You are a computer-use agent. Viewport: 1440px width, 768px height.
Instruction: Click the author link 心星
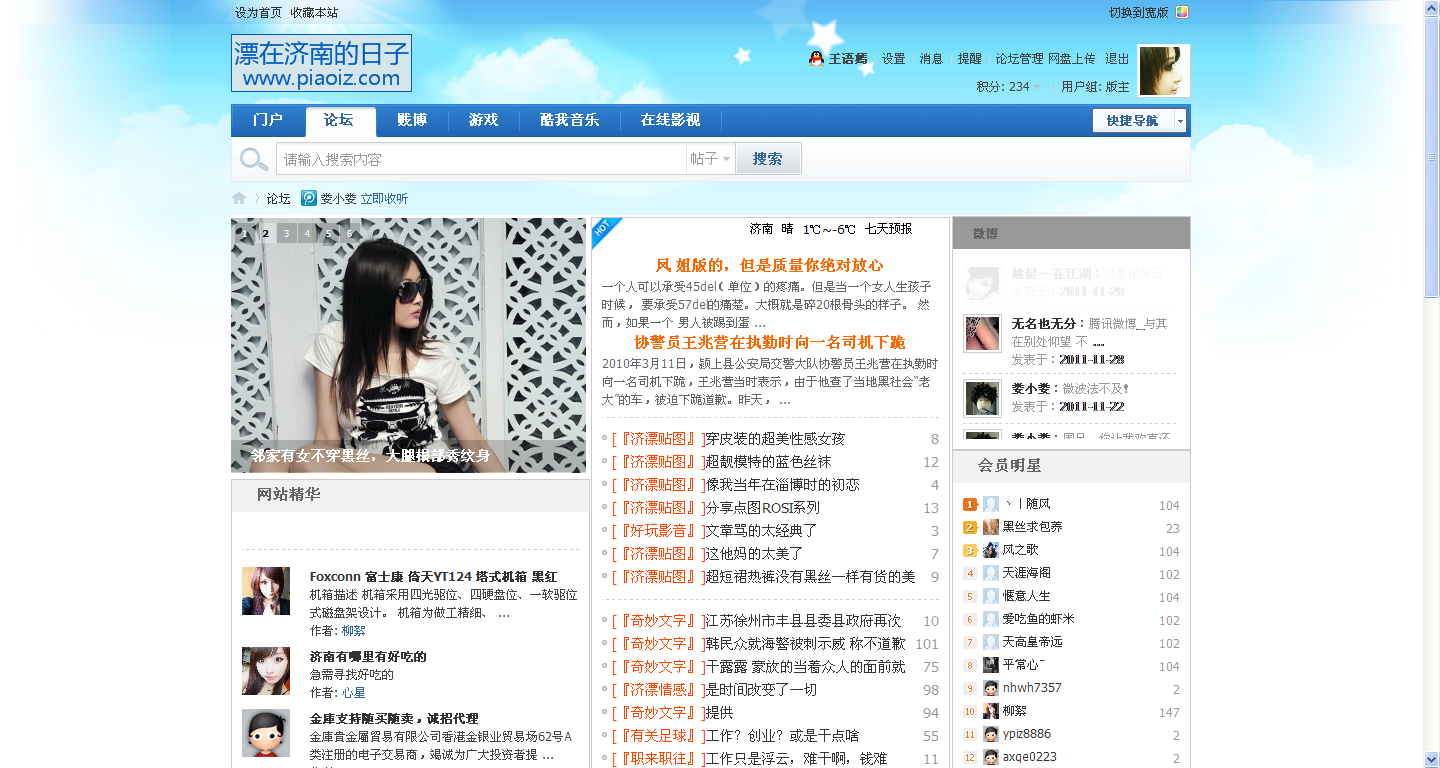tap(353, 693)
